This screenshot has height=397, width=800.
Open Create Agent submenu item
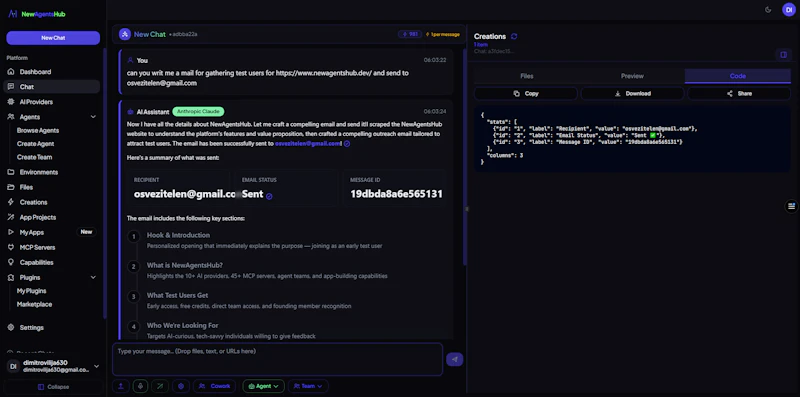coord(35,144)
